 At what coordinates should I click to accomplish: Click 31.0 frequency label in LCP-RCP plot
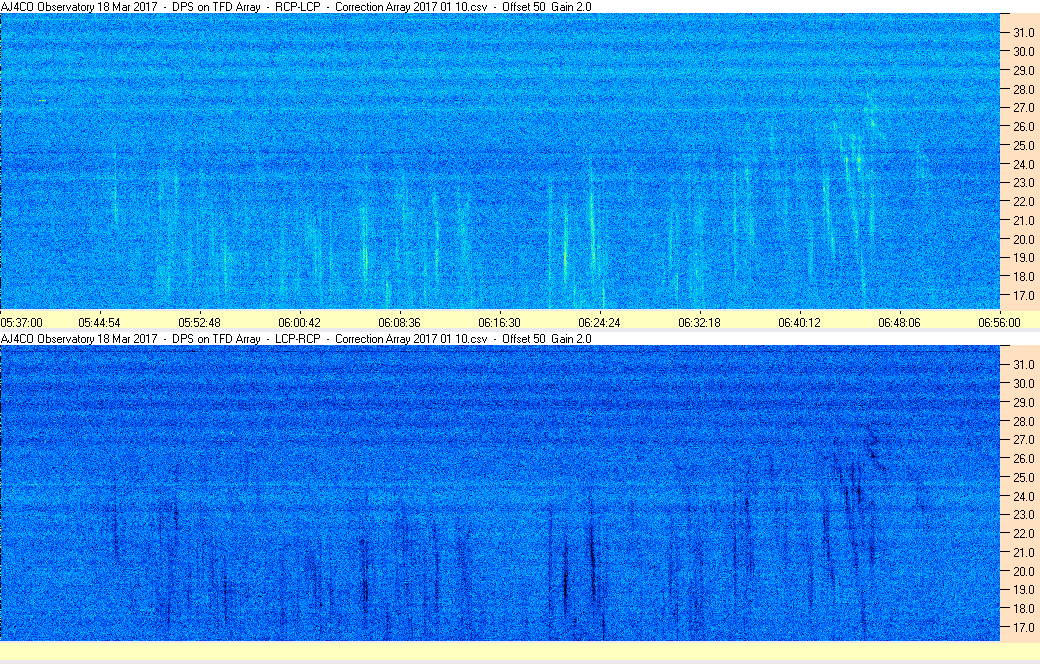[1023, 365]
